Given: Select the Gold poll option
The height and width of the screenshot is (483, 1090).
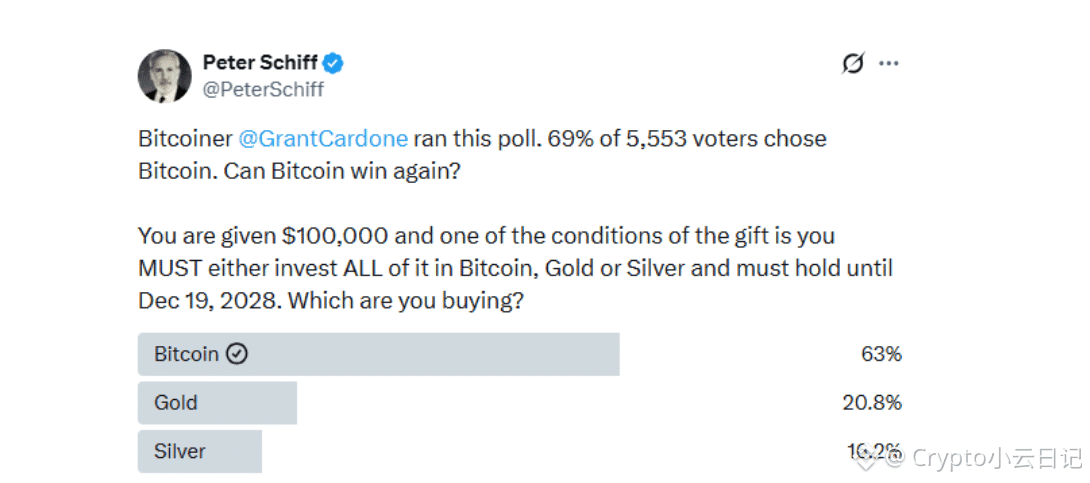Looking at the screenshot, I should point(217,403).
